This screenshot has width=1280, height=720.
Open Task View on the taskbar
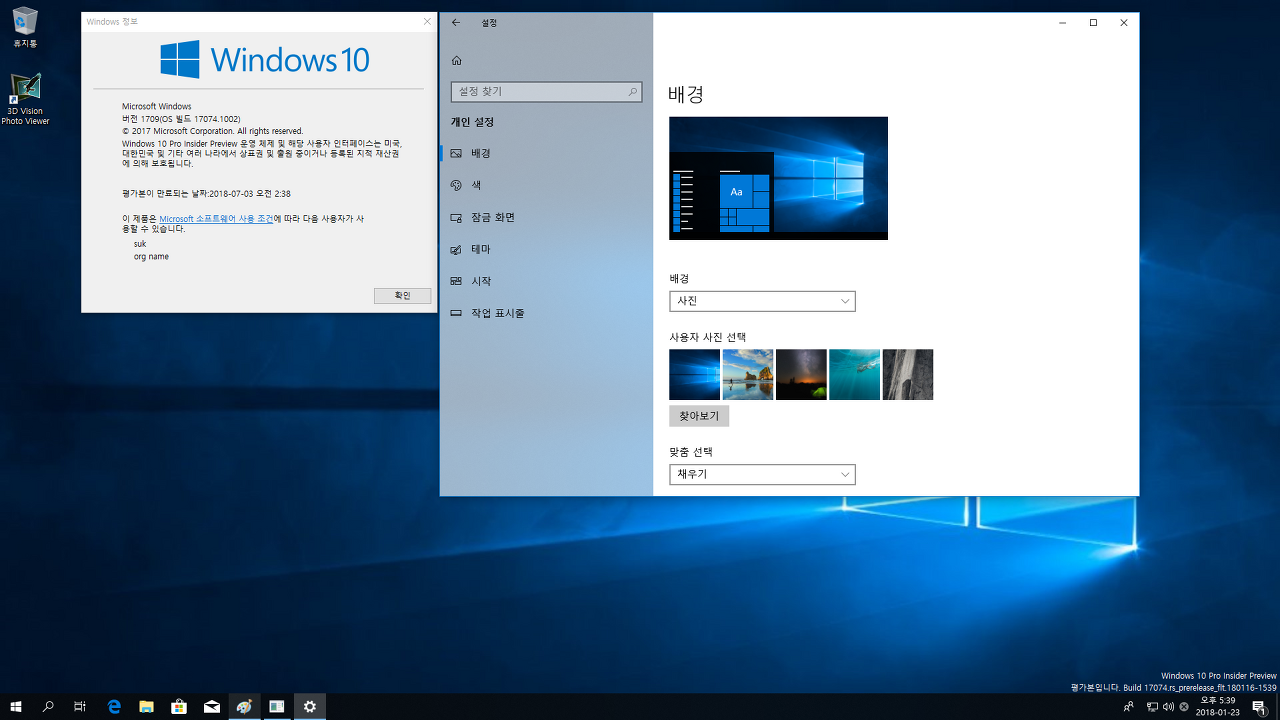80,706
